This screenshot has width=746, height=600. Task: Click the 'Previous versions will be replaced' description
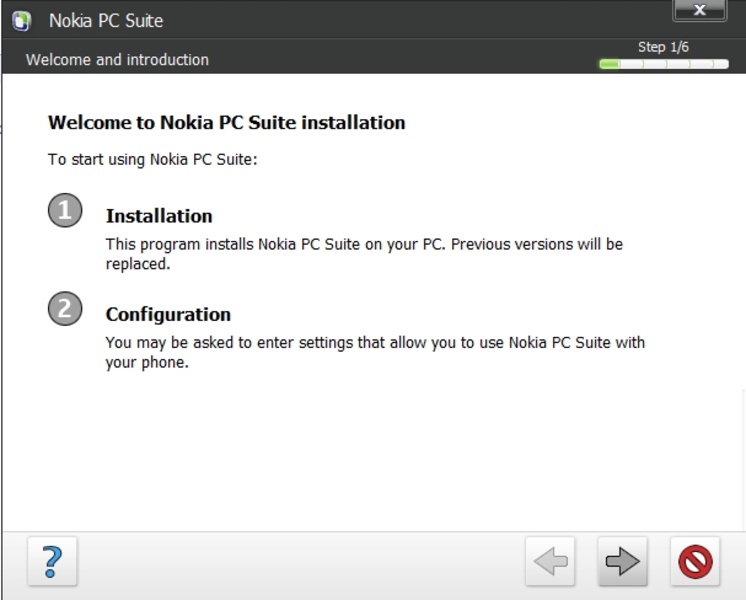[364, 254]
